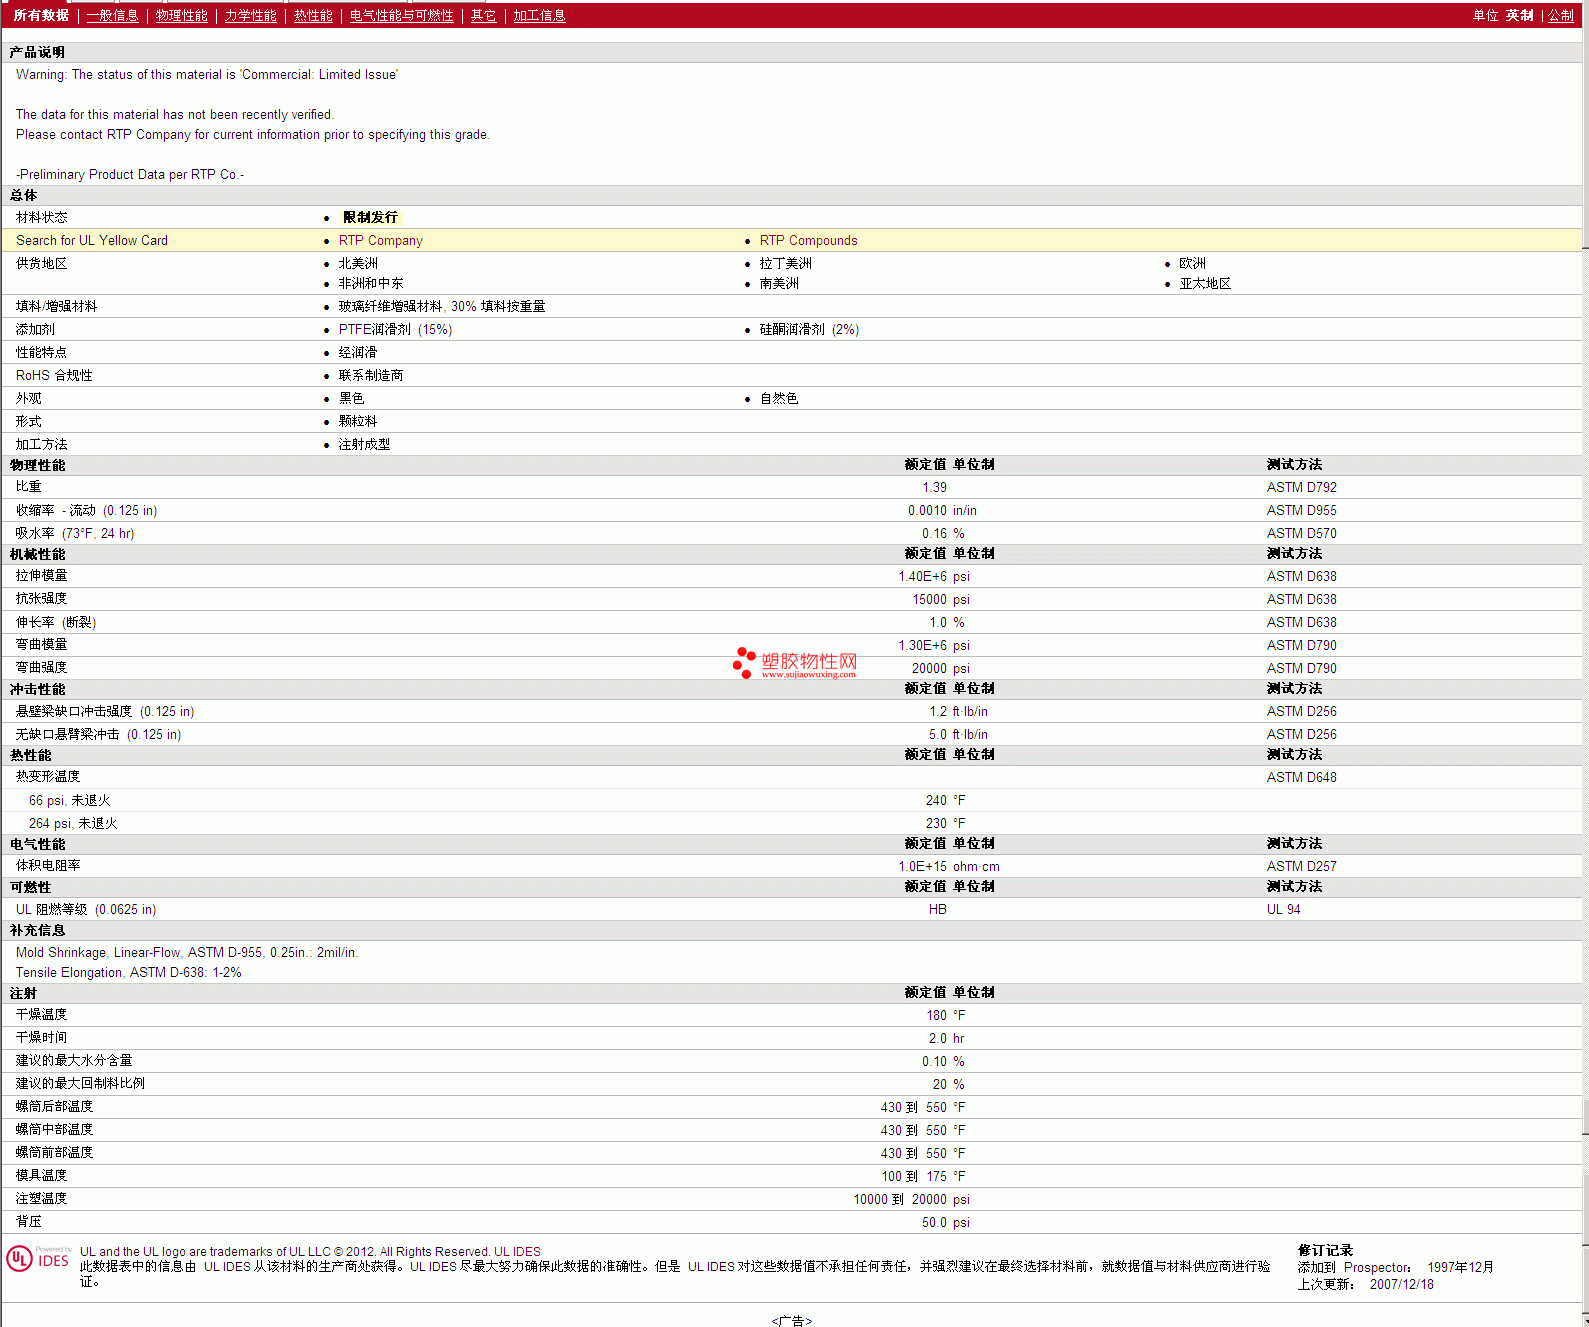Open the 一般信息 tab
The height and width of the screenshot is (1327, 1589).
112,16
